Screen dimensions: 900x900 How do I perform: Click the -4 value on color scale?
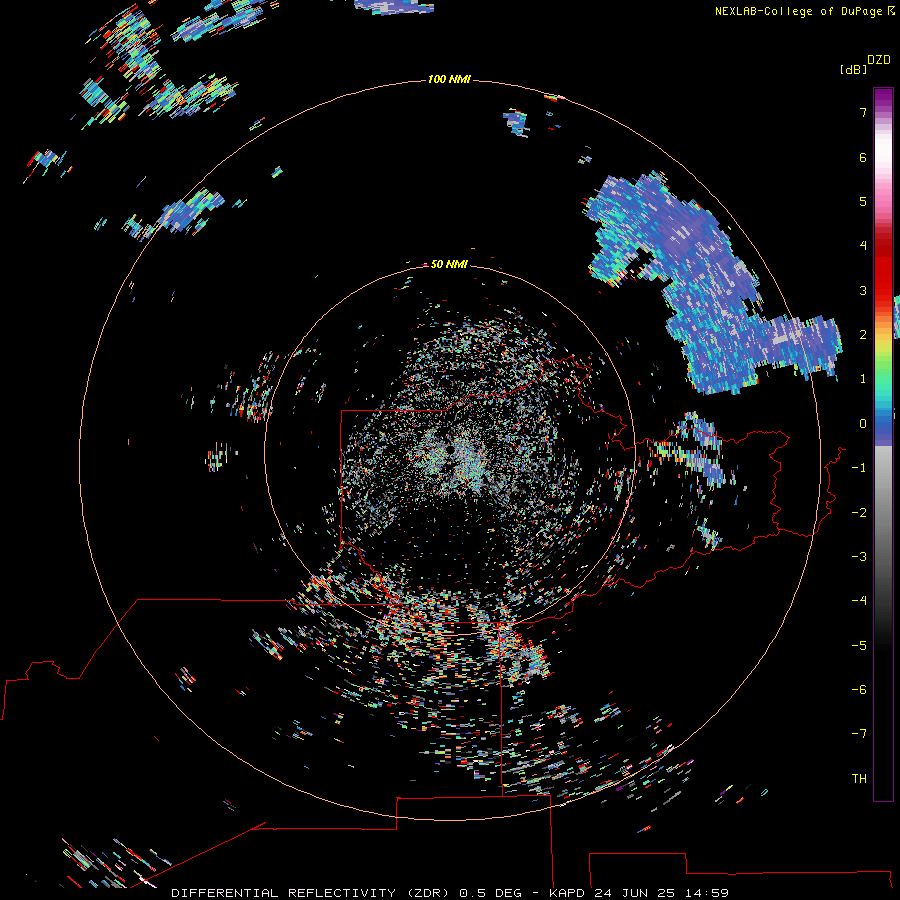click(x=859, y=601)
